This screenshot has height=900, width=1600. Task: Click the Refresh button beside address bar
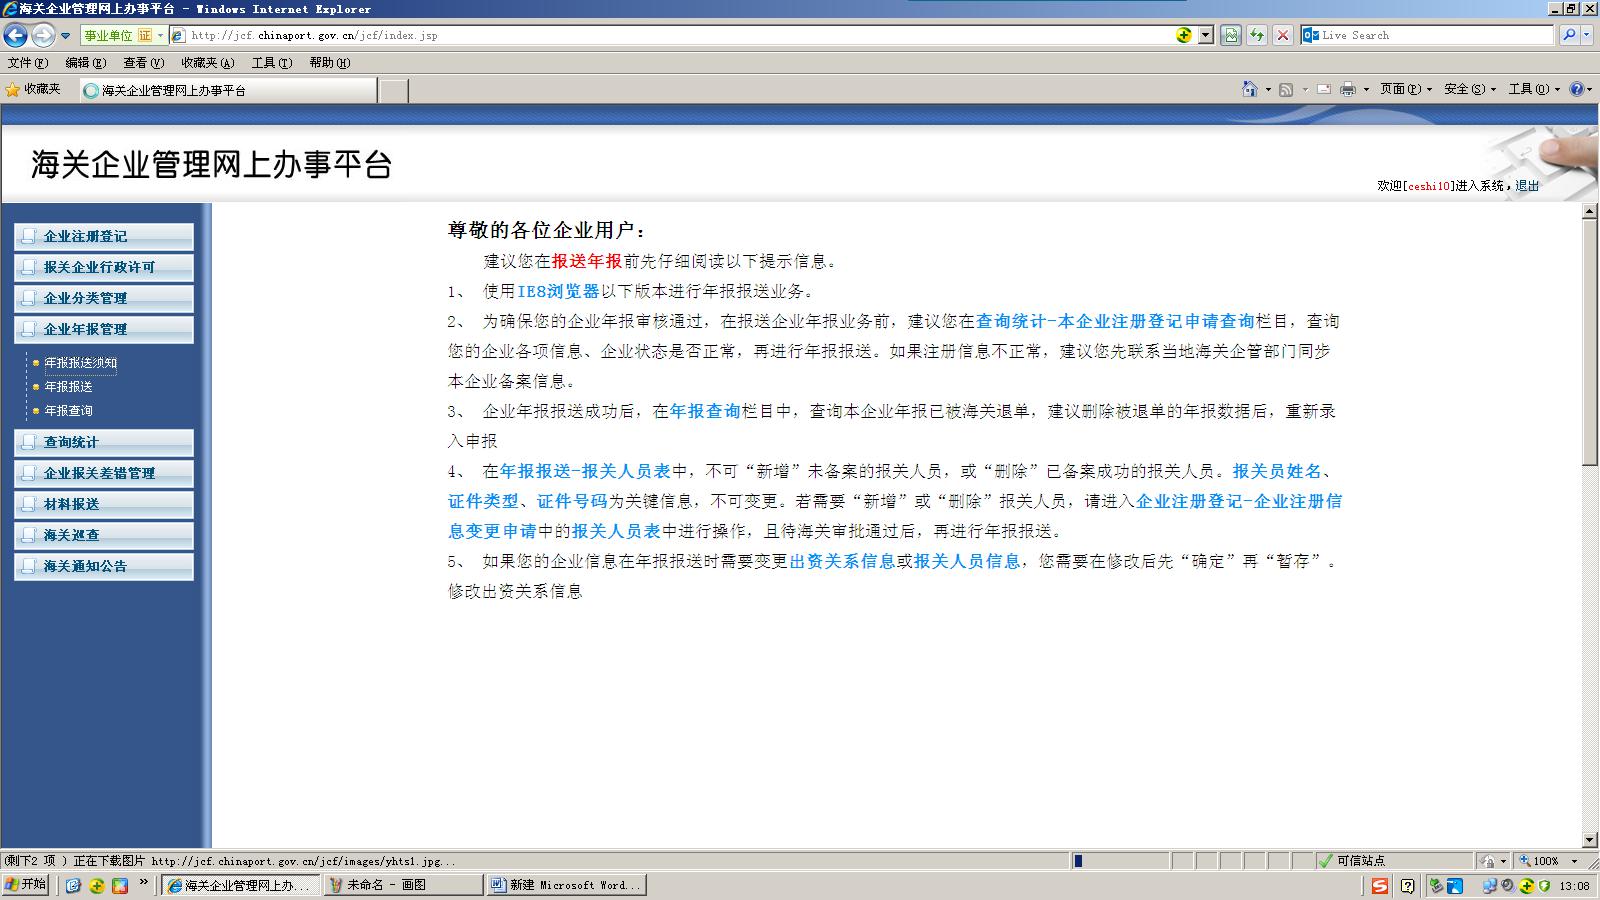(x=1257, y=35)
